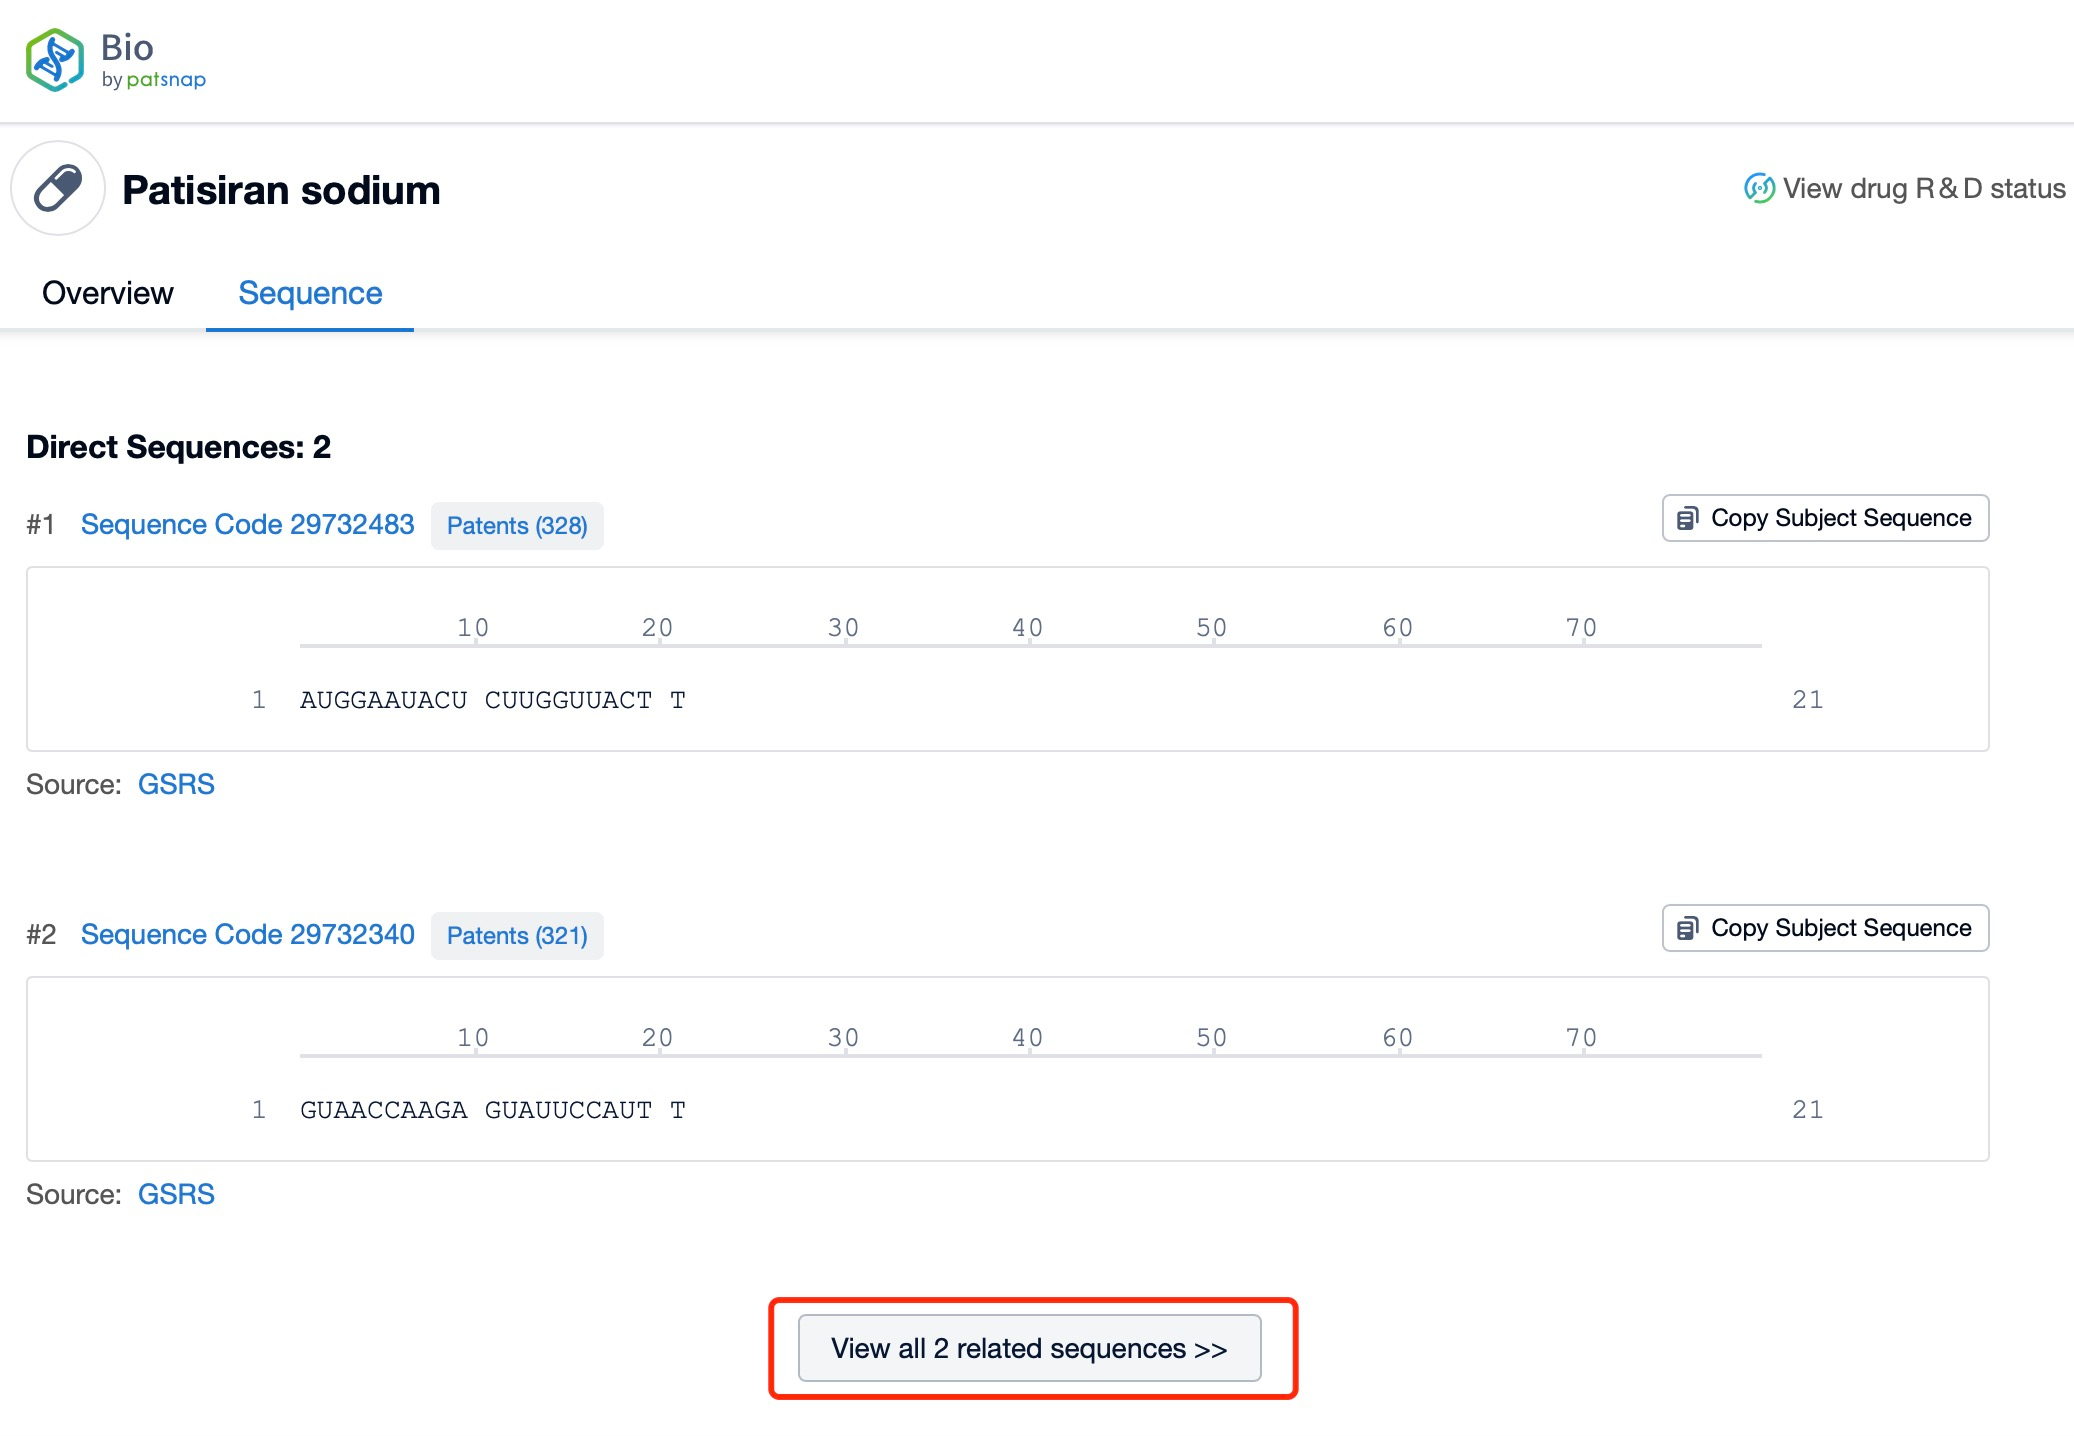
Task: Click Patents (321) badge
Action: coord(517,936)
